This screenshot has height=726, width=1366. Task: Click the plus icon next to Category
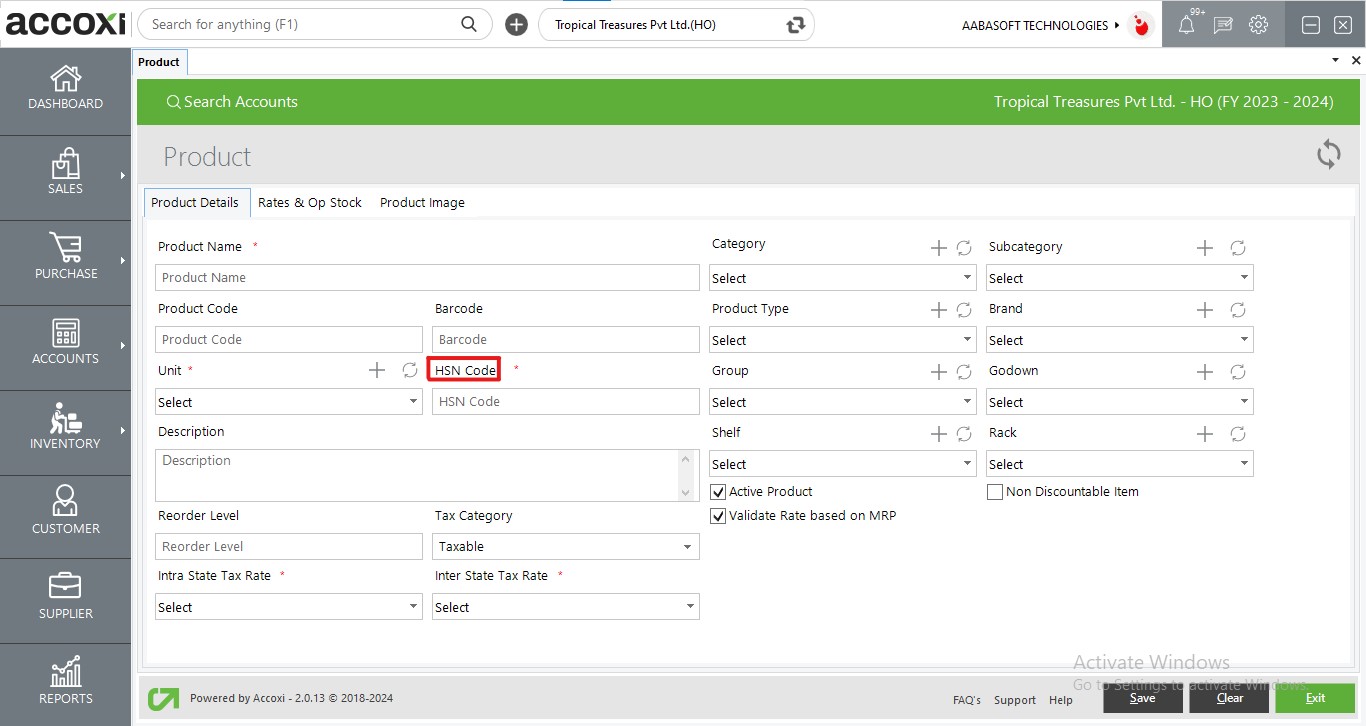point(938,248)
